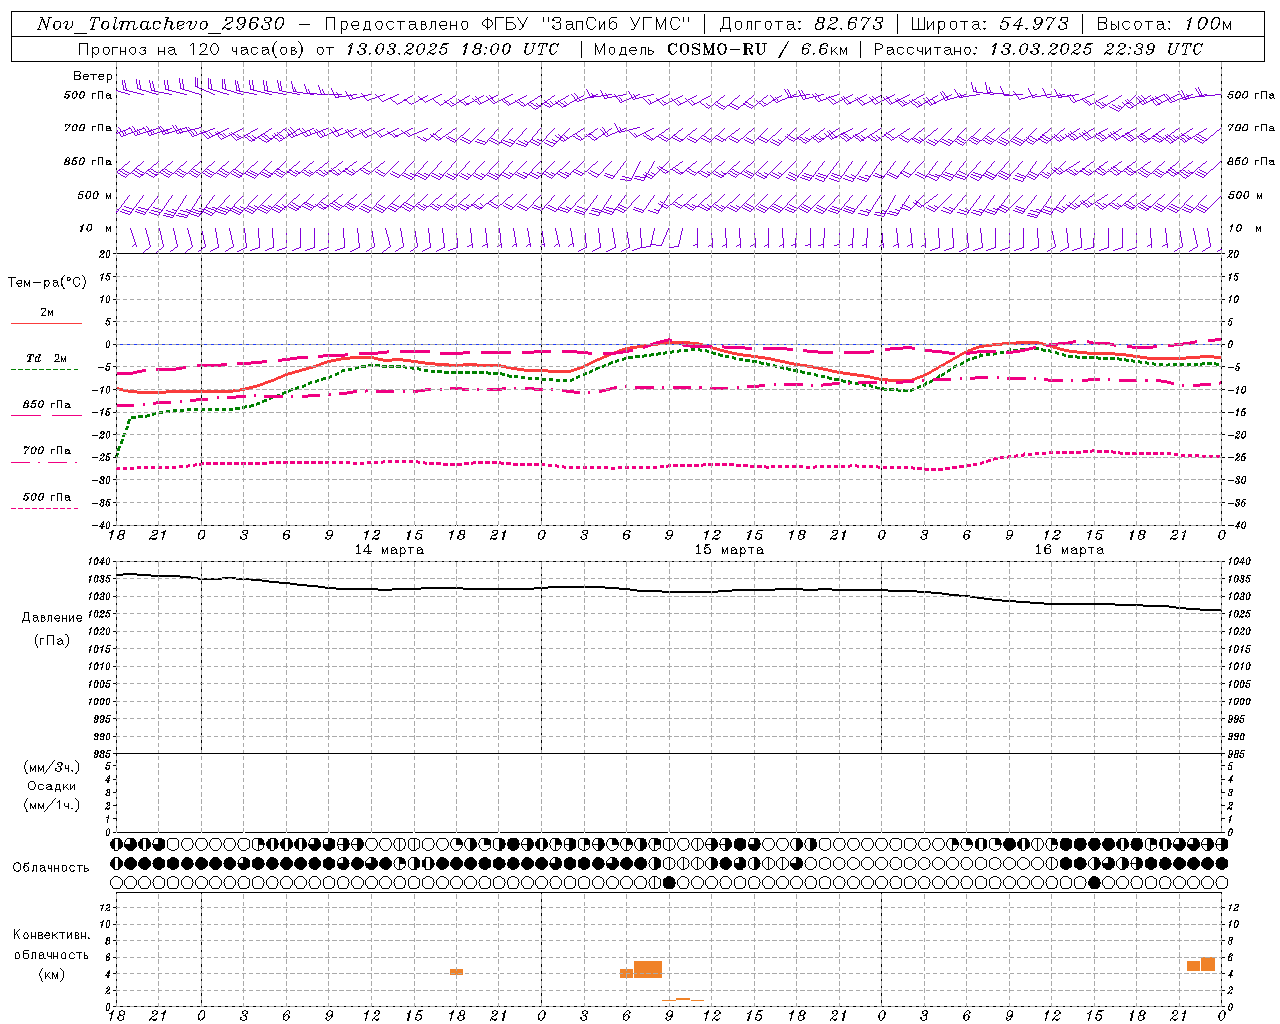Select the elevation text "Высота: 100м"
This screenshot has height=1024, width=1280.
tap(1164, 24)
